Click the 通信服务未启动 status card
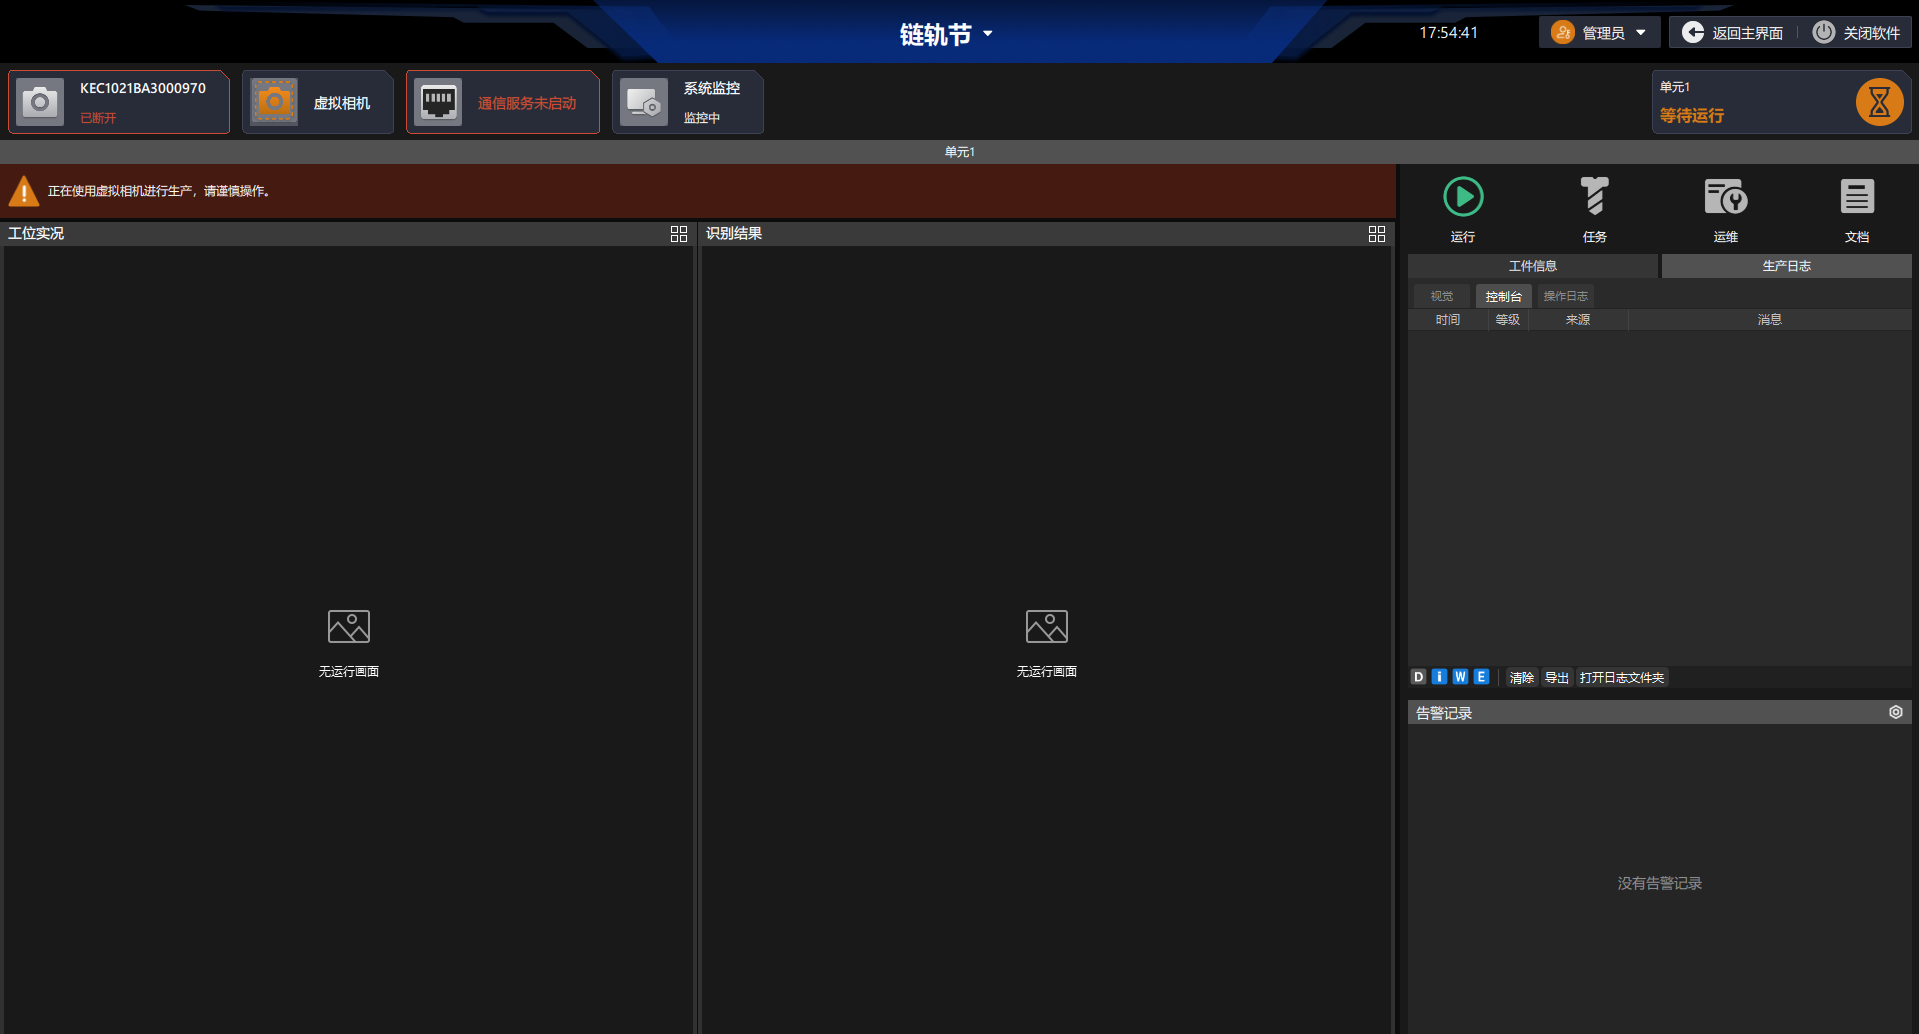This screenshot has height=1034, width=1919. click(502, 101)
